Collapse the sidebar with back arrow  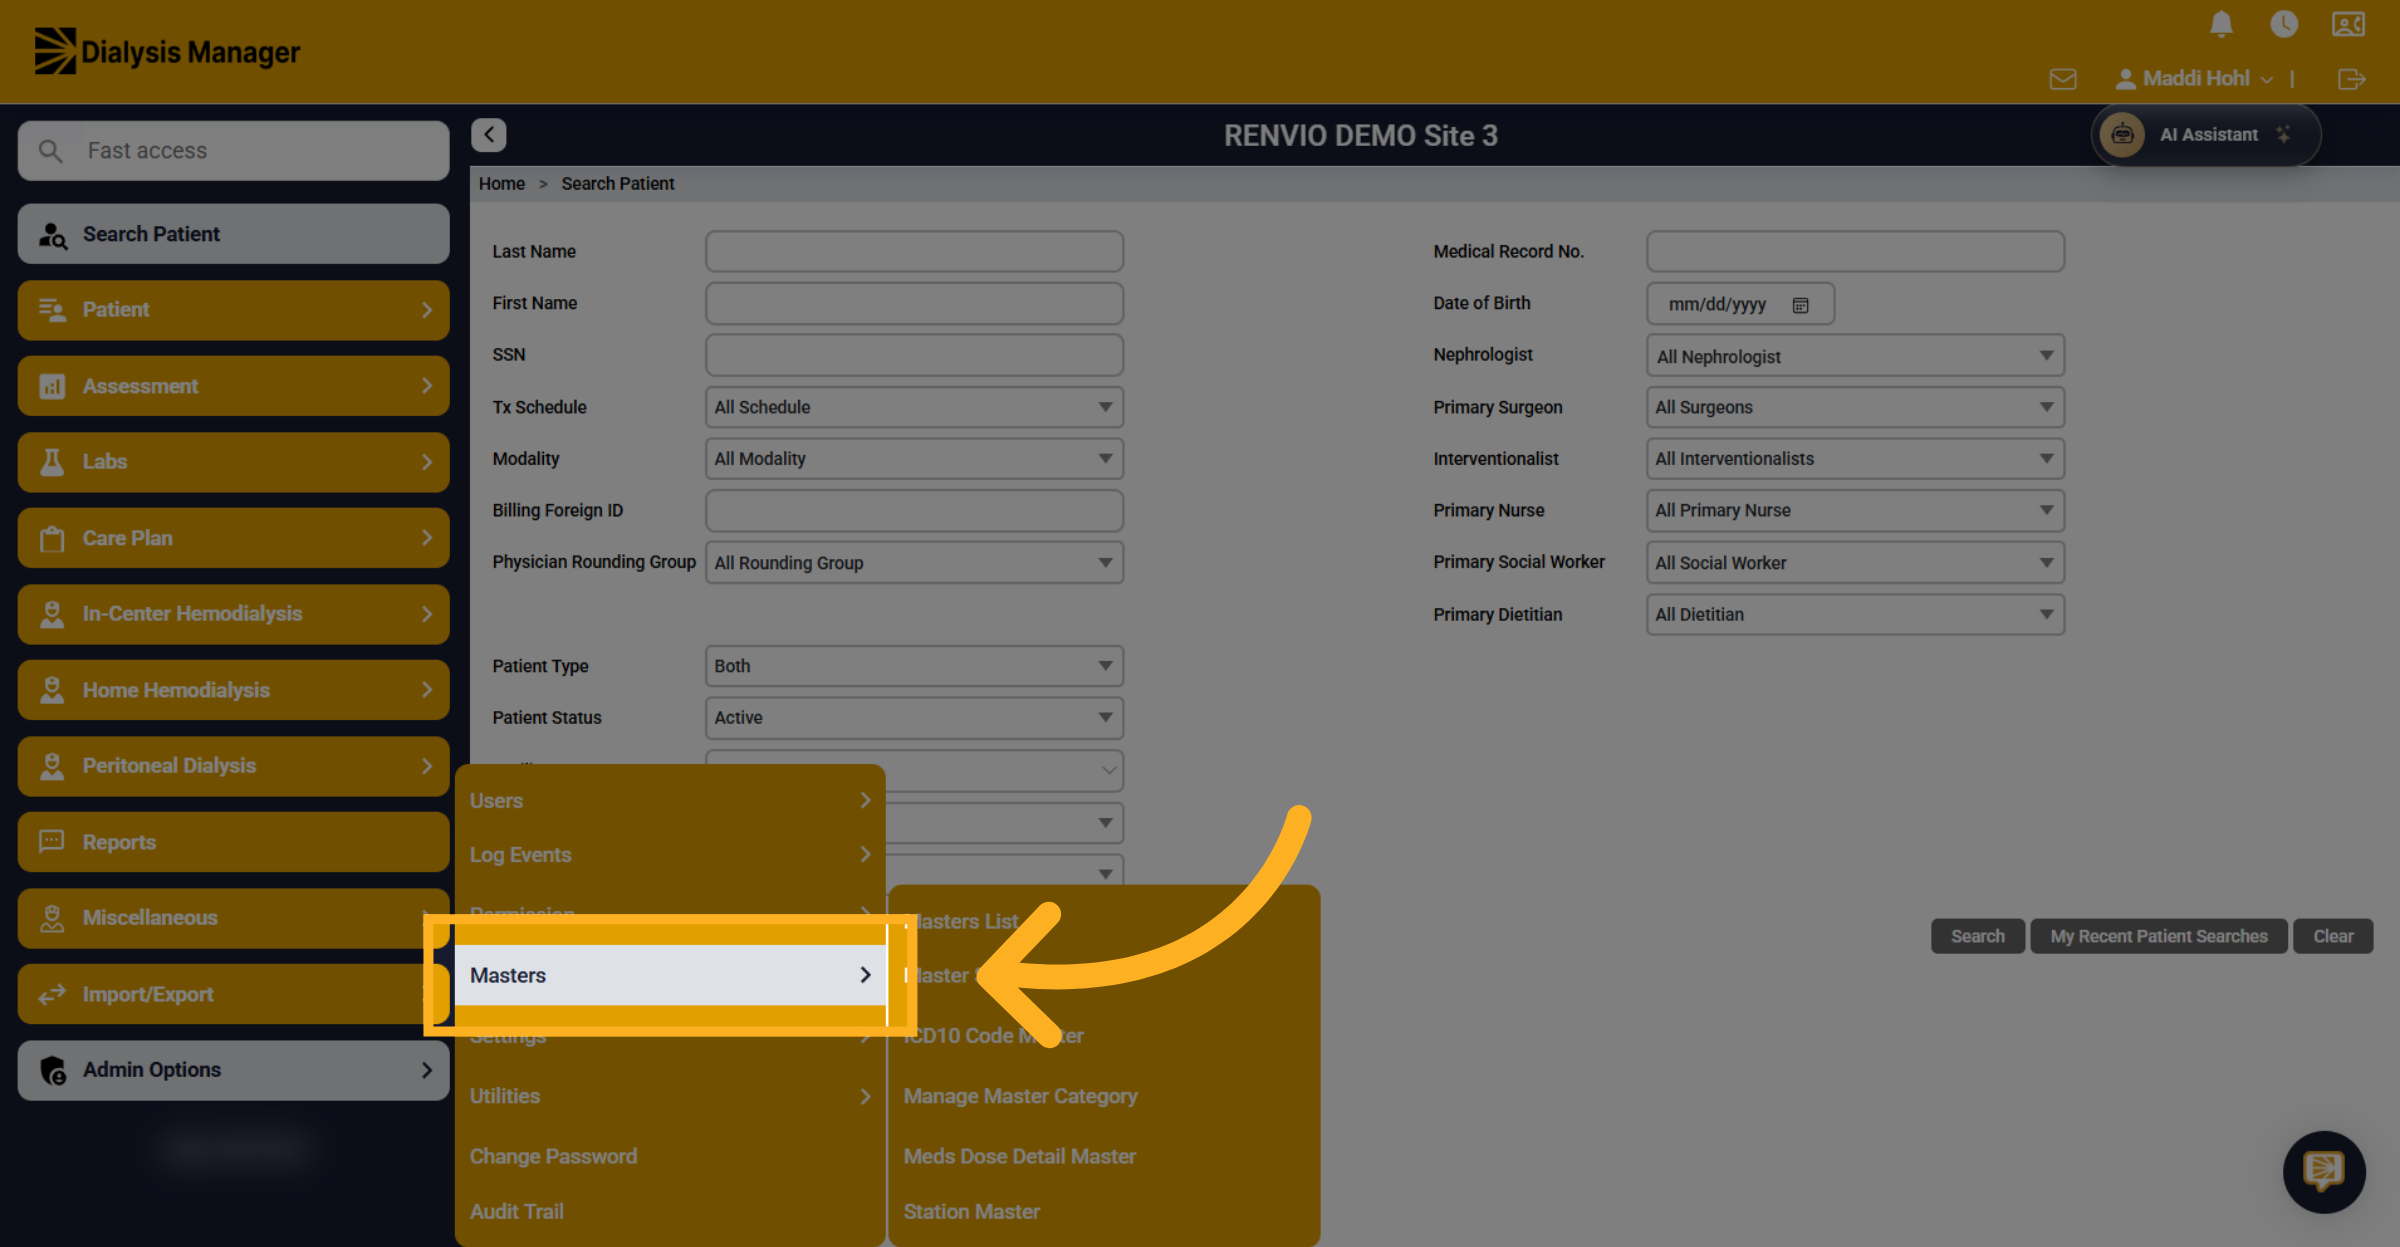pos(488,135)
